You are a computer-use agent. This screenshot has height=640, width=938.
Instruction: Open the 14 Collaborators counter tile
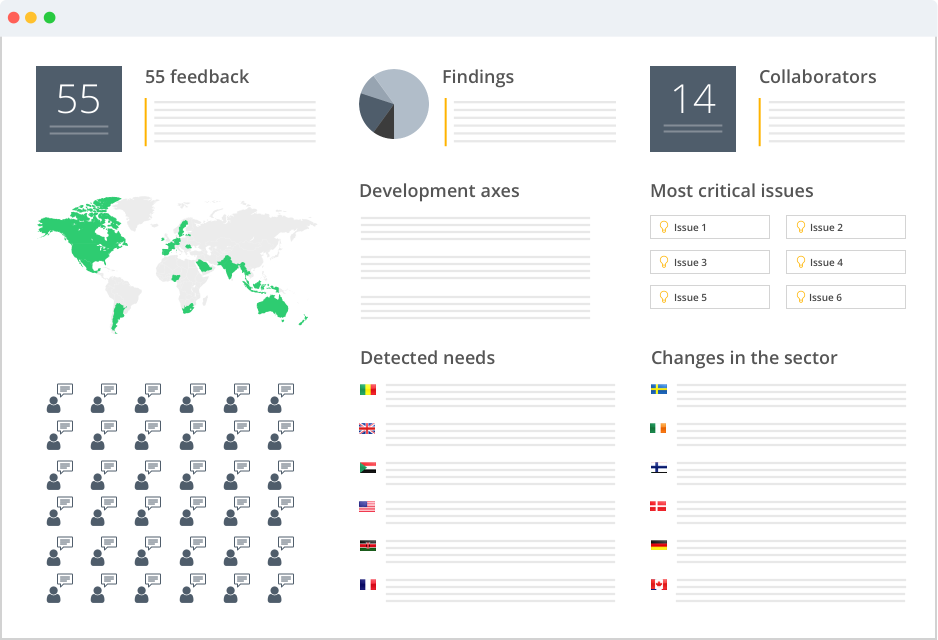[693, 109]
